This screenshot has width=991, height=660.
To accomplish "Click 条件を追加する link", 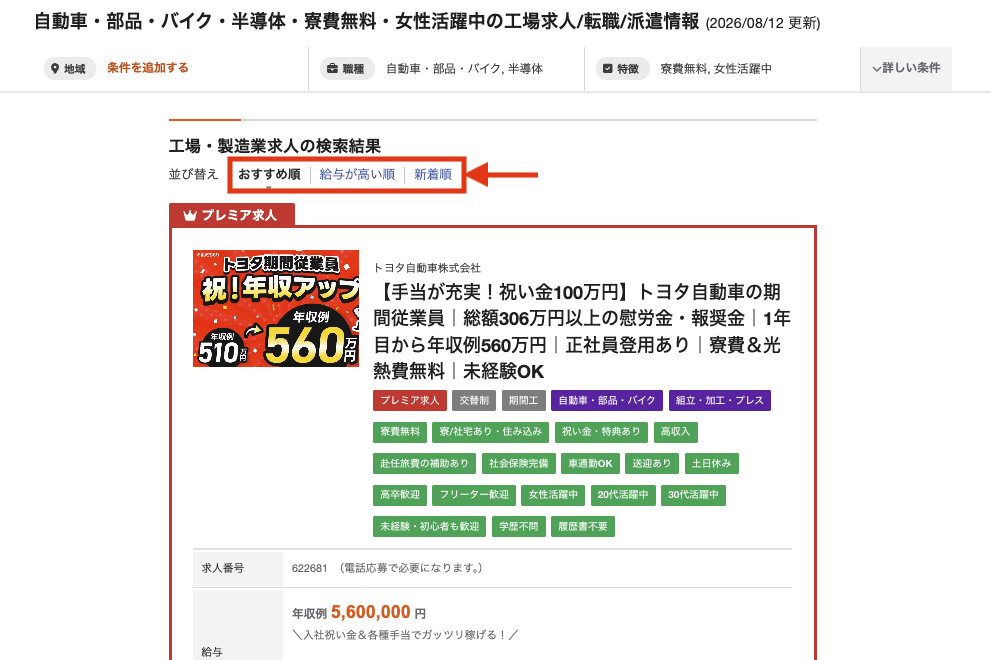I will coord(147,68).
